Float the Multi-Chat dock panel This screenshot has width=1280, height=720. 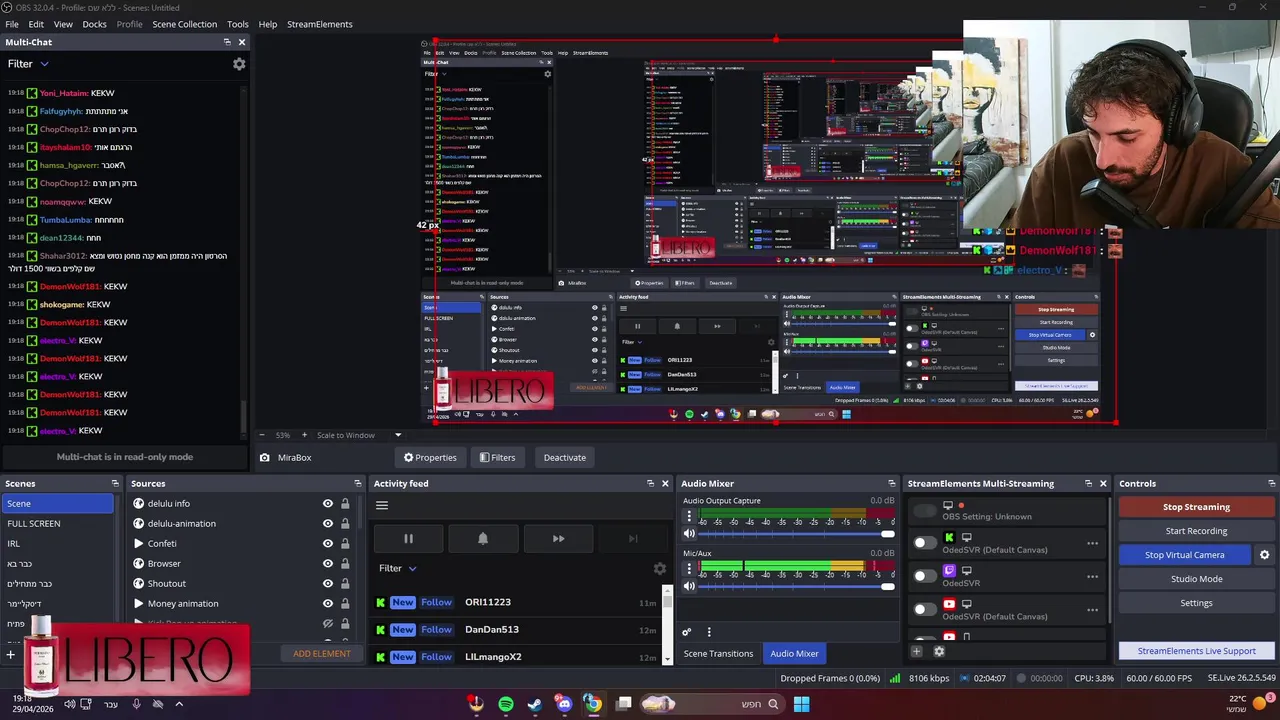click(227, 42)
